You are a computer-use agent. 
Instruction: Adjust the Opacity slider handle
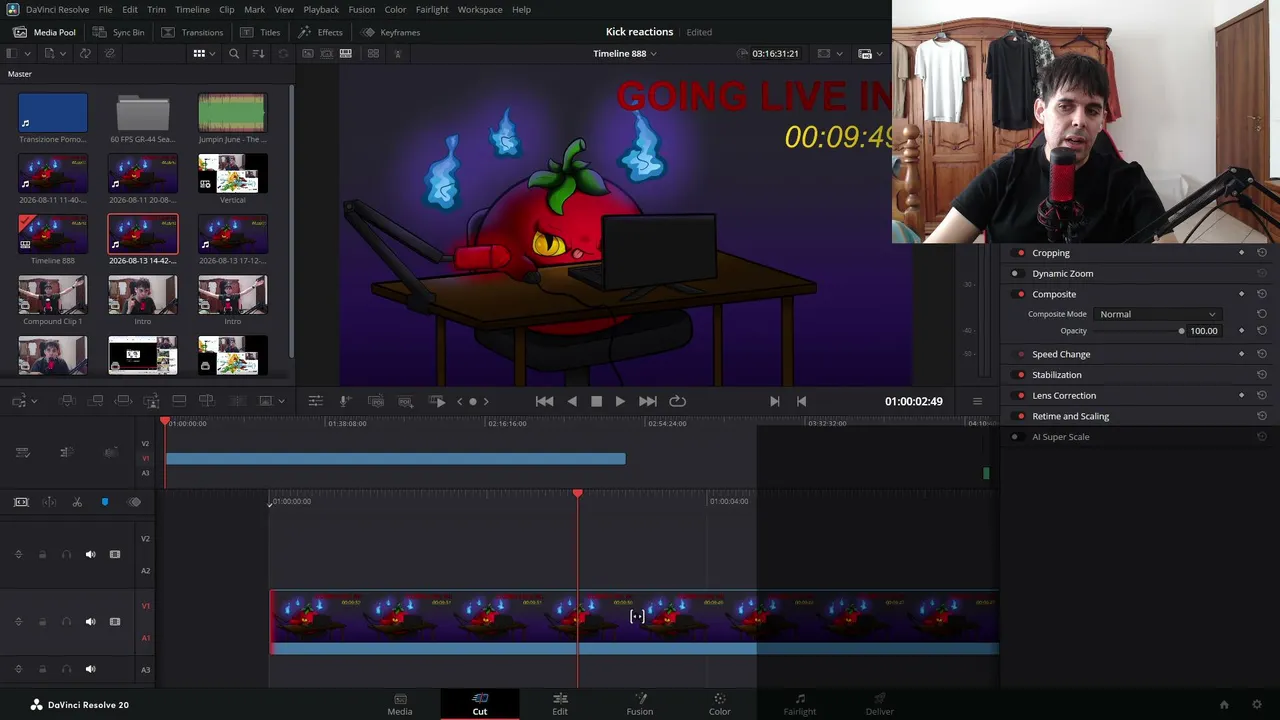click(1181, 331)
